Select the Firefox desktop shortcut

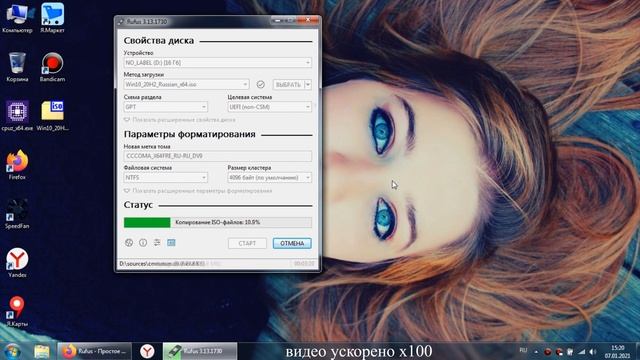click(17, 165)
